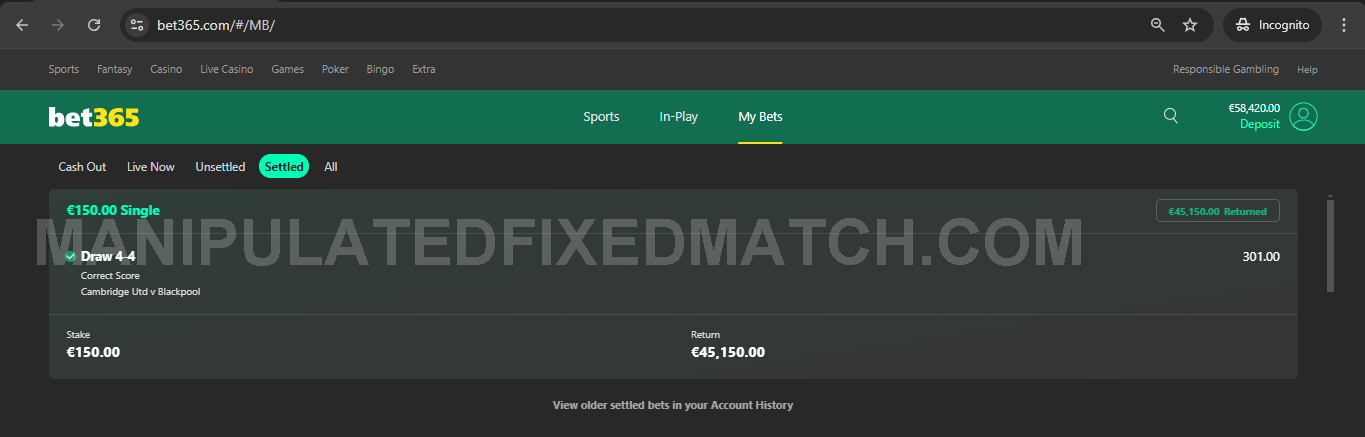Click the vertical scrollbar on the right
The image size is (1365, 437).
[x=1330, y=245]
